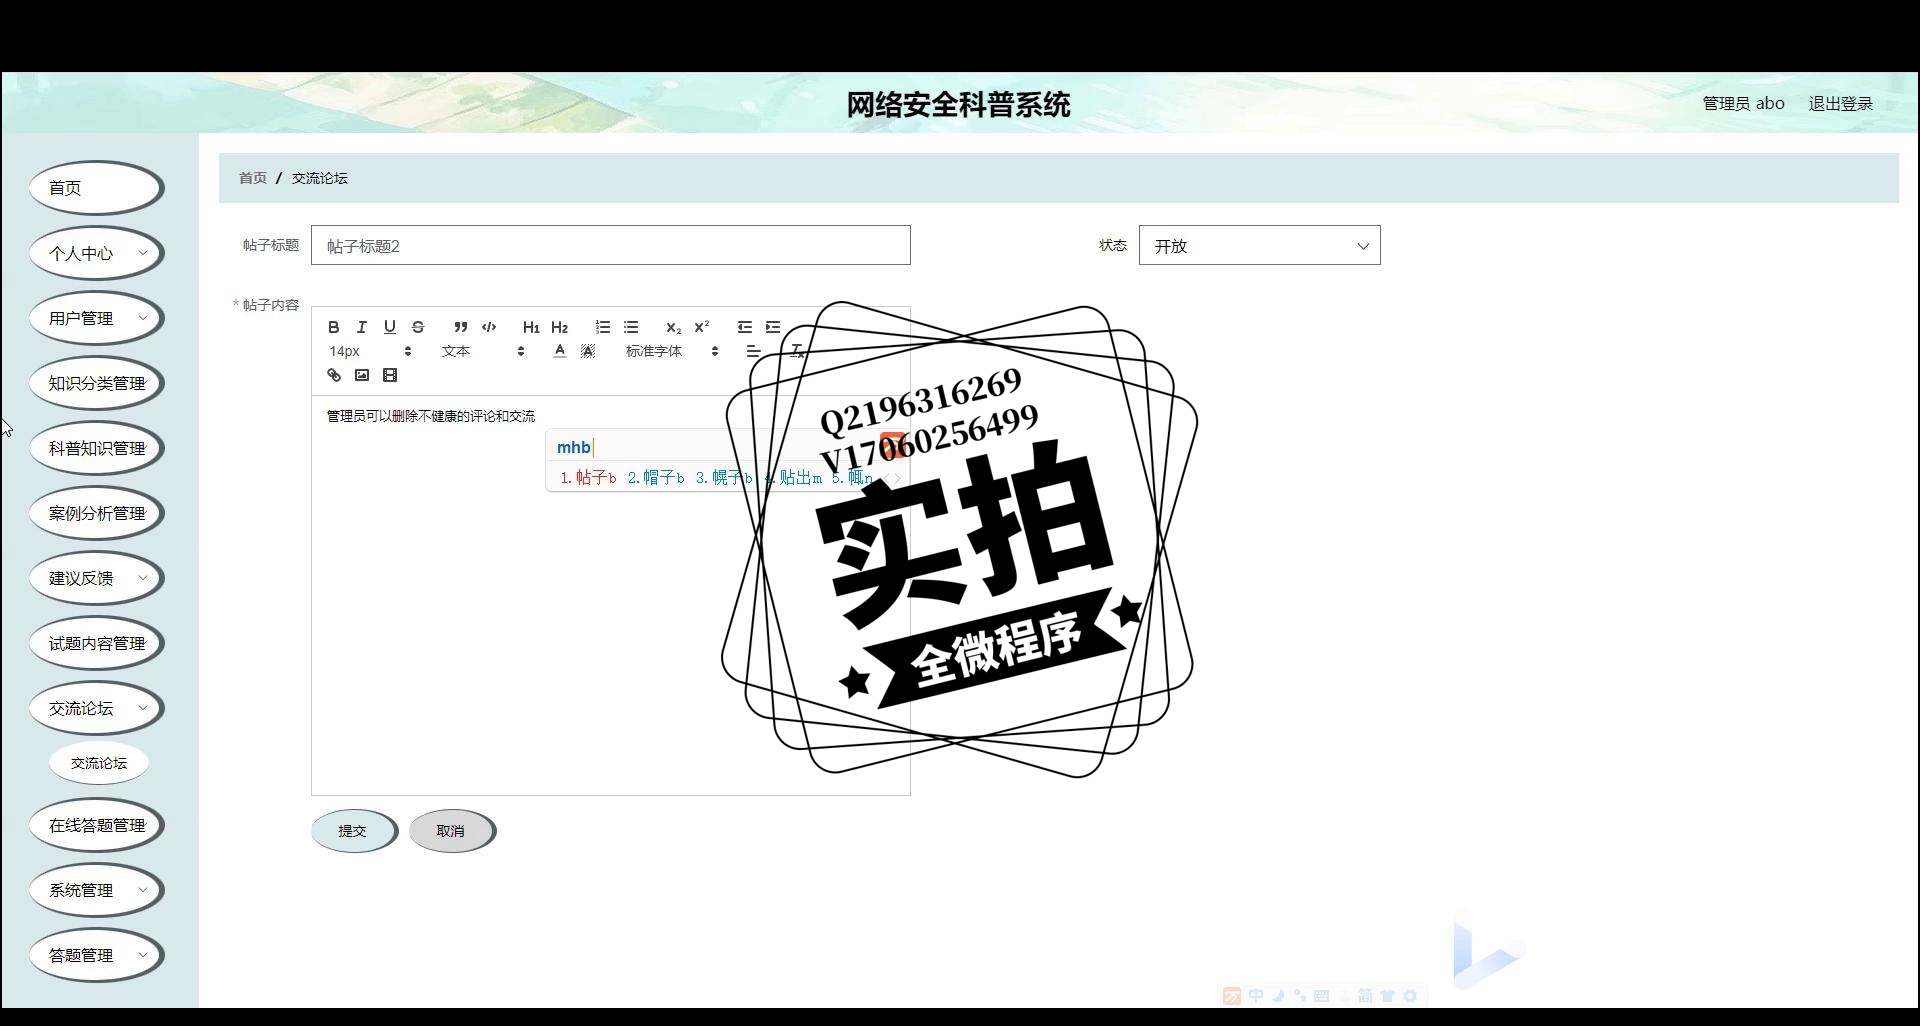This screenshot has width=1920, height=1026.
Task: Decrease indent with the outdent icon
Action: pos(745,327)
